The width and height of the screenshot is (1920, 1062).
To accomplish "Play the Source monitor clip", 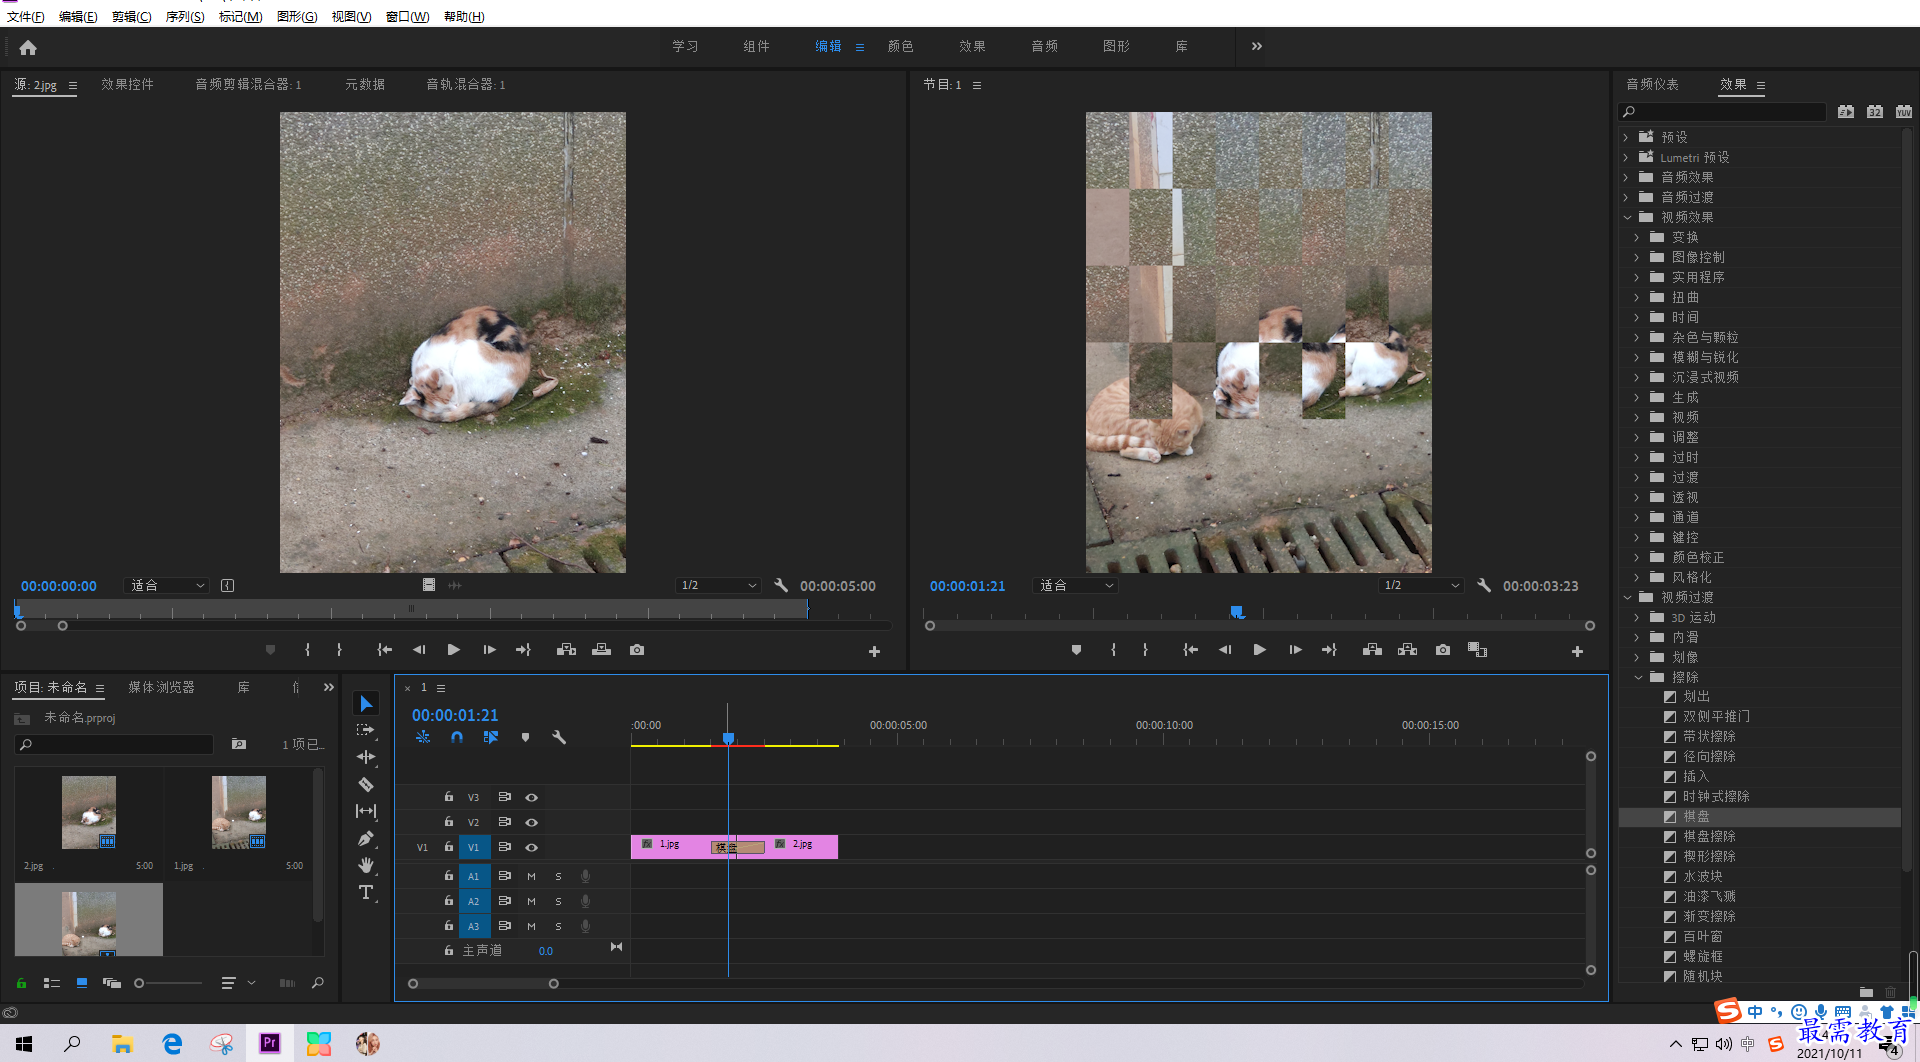I will 454,650.
